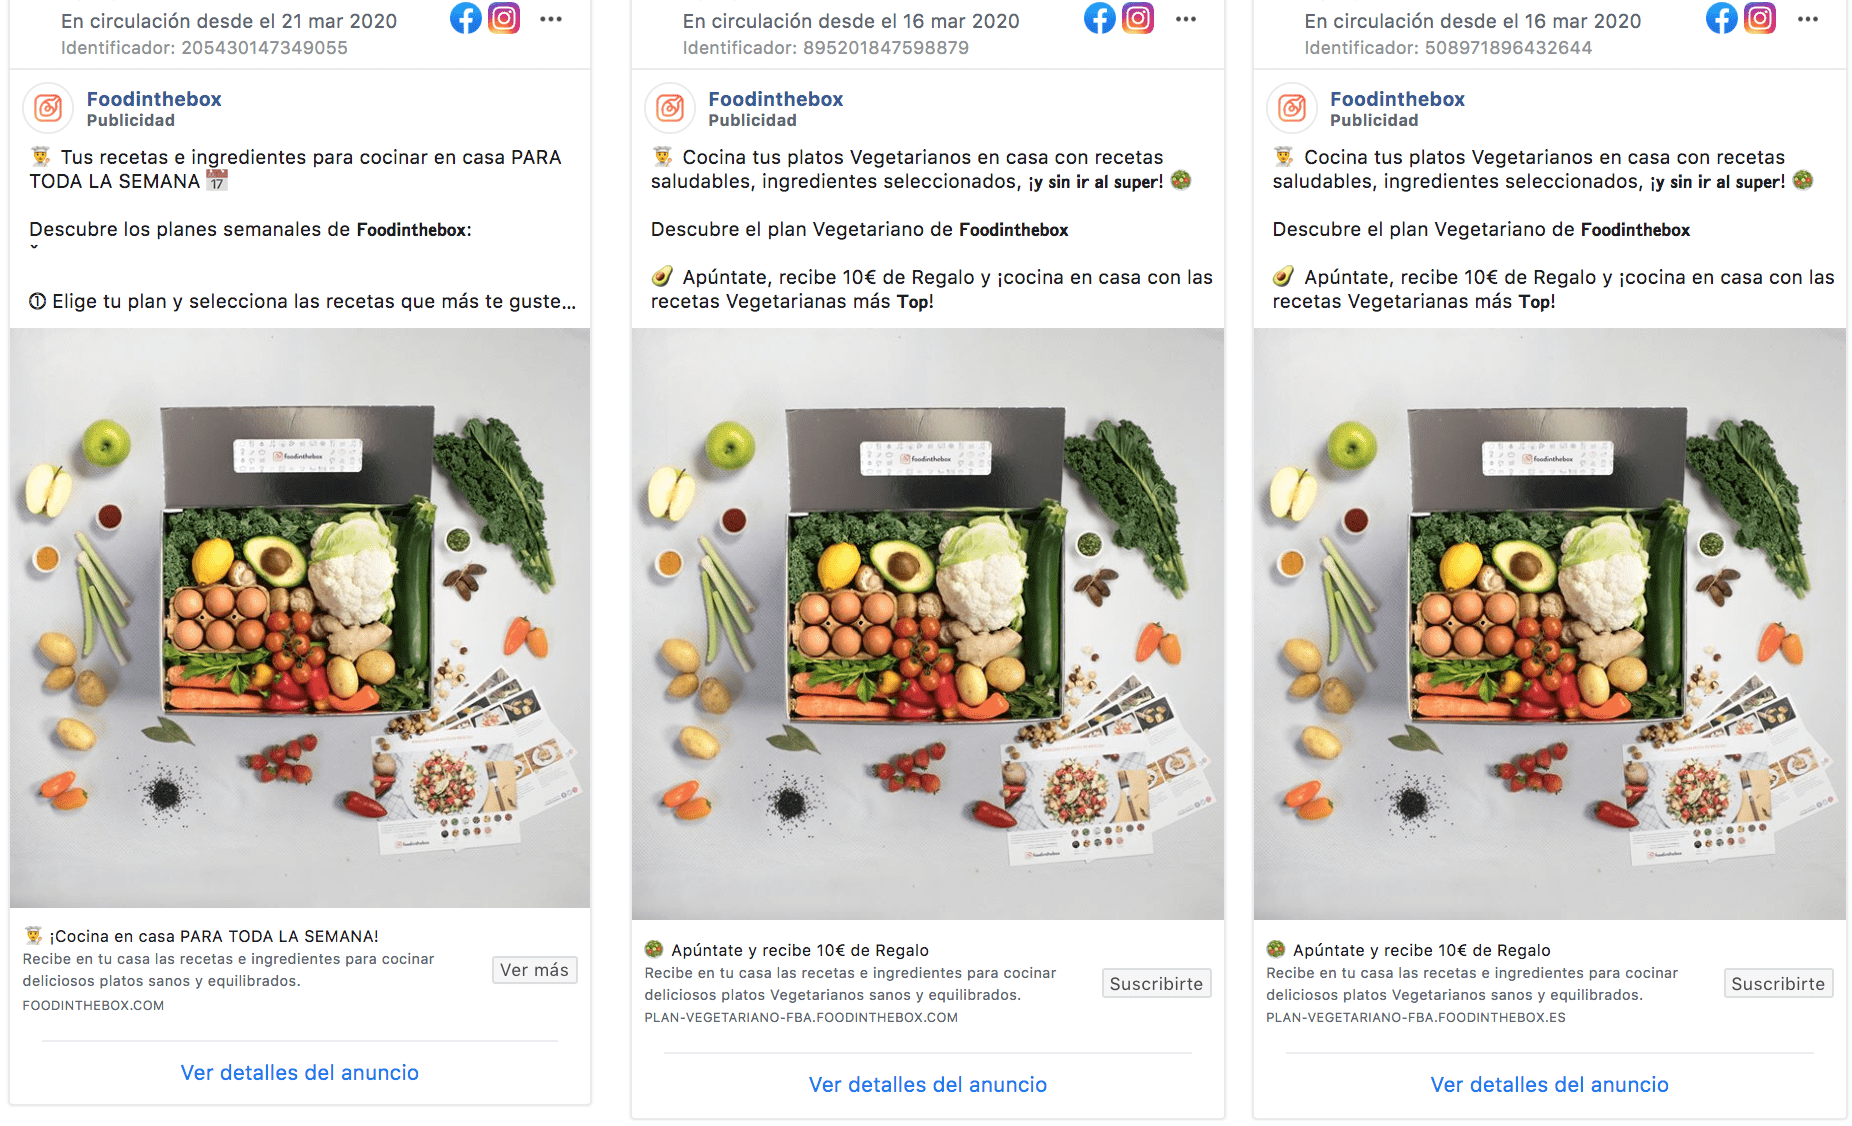Open Ver detalles del anuncio on third ad
Screen dimensions: 1852x1126
(x=1550, y=1085)
